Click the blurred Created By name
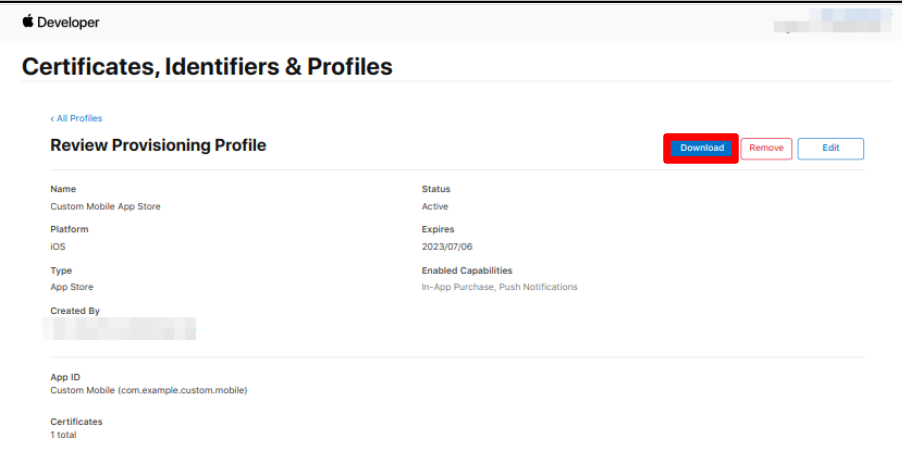Screen dimensions: 902x460 click(119, 328)
